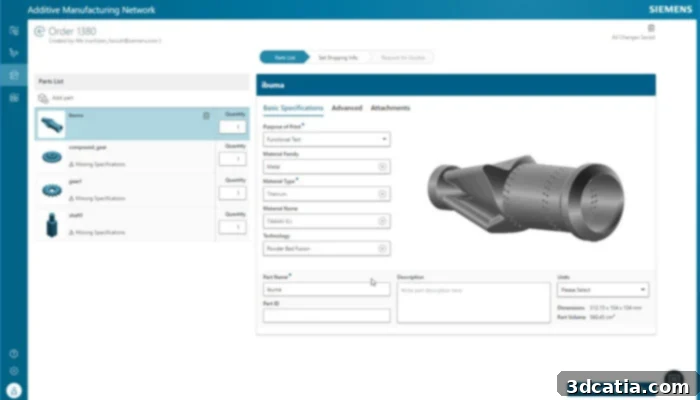Click the Order 1380 title
Screen dimensions: 700x400
[72, 31]
